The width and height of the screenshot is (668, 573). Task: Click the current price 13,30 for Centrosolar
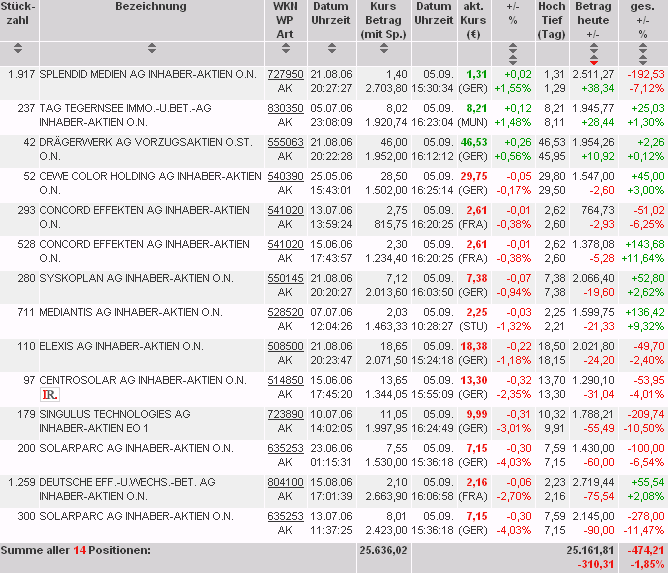pyautogui.click(x=474, y=380)
